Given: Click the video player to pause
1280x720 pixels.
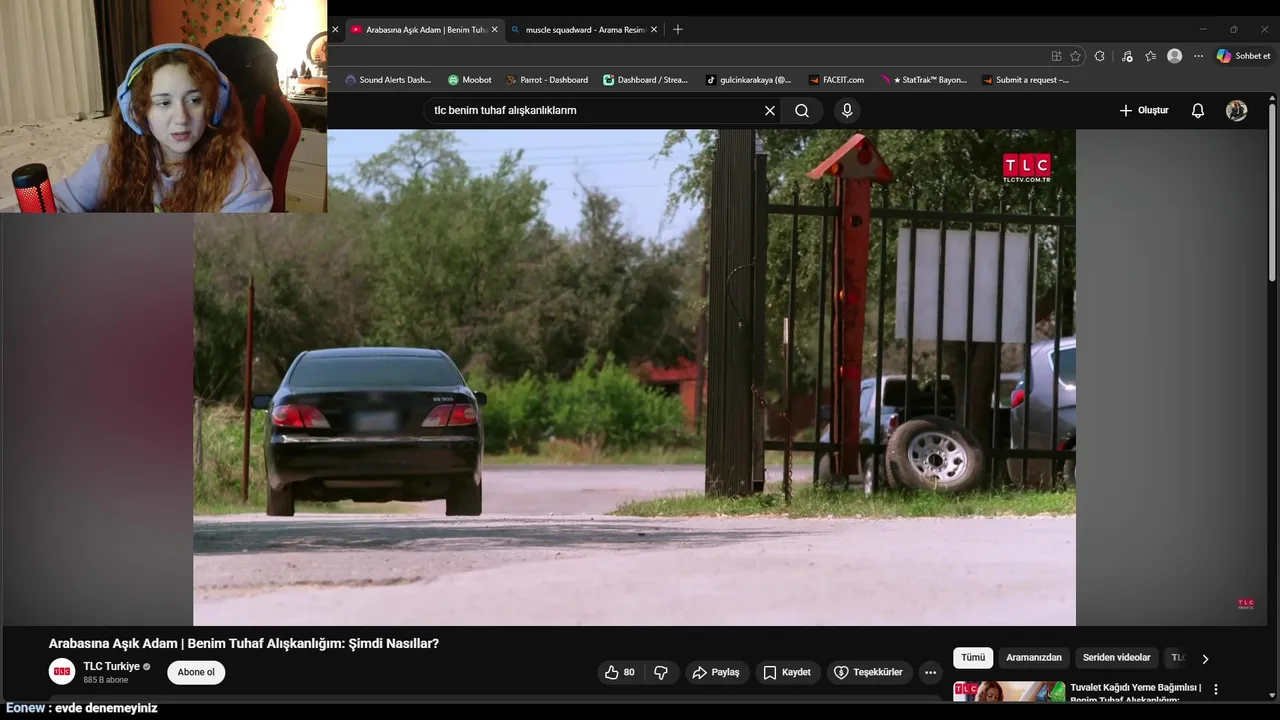Looking at the screenshot, I should coord(634,378).
